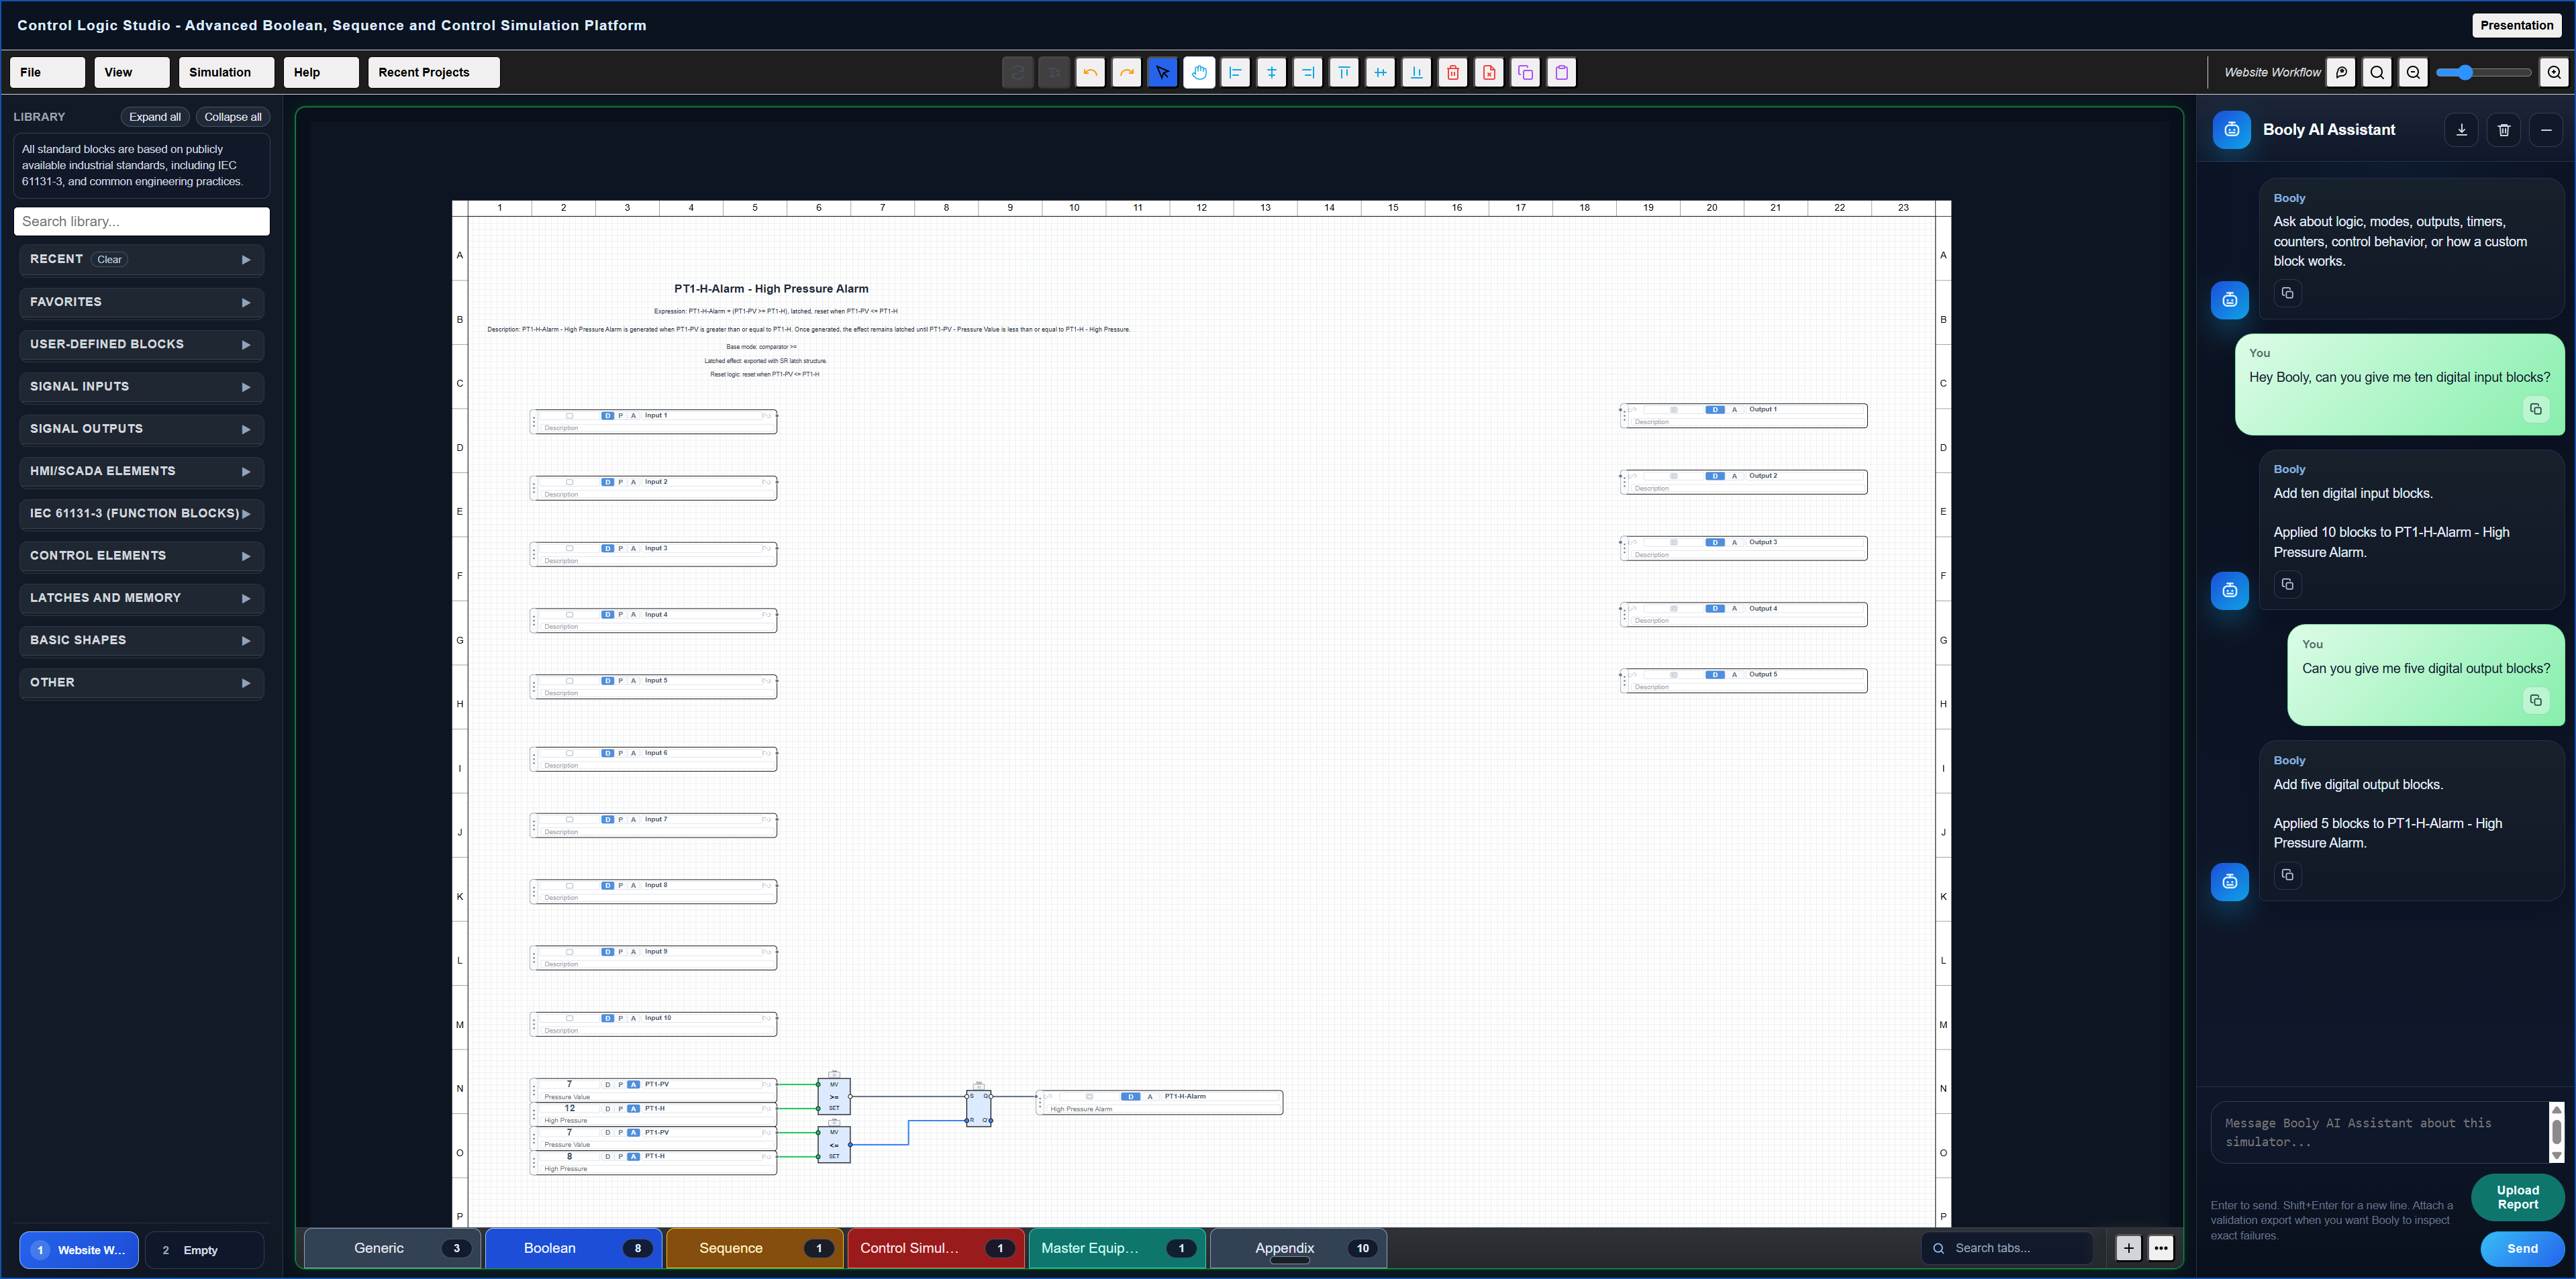Copy Booly's 'Applied 5 blocks' reply
Image resolution: width=2576 pixels, height=1279 pixels.
(x=2288, y=875)
